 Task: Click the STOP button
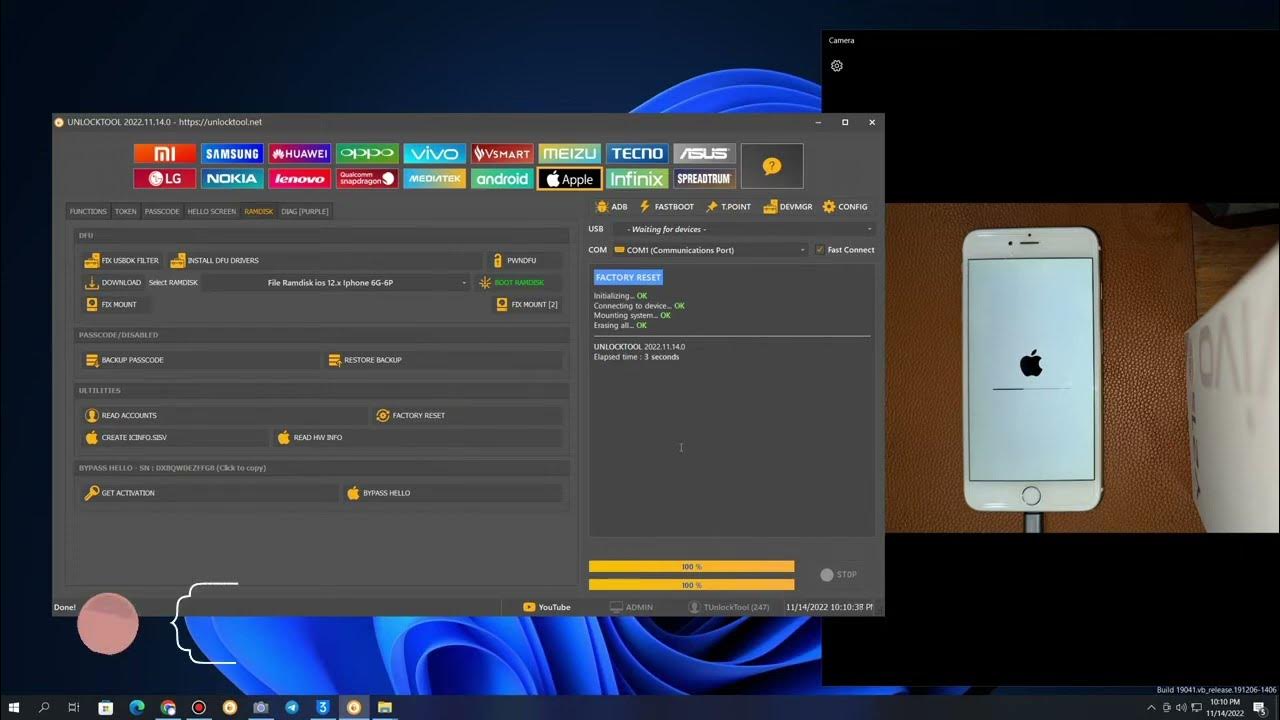coord(838,575)
